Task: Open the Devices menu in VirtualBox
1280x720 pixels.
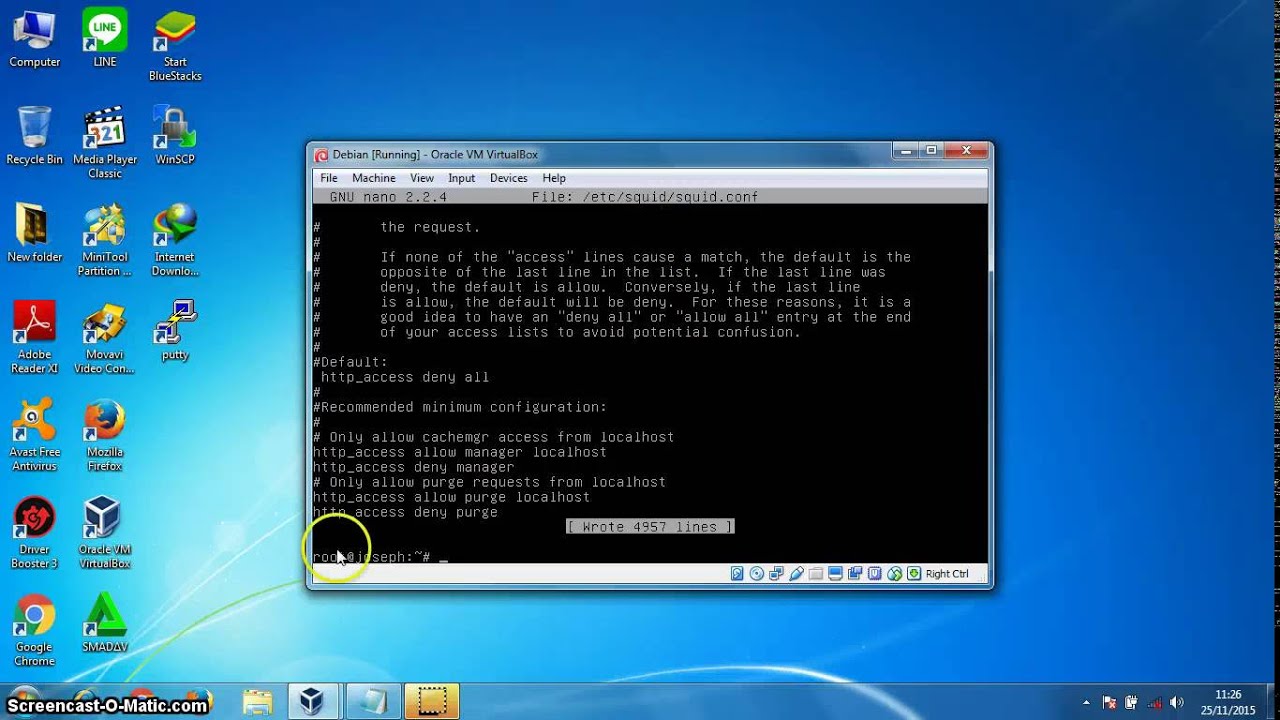Action: tap(508, 178)
